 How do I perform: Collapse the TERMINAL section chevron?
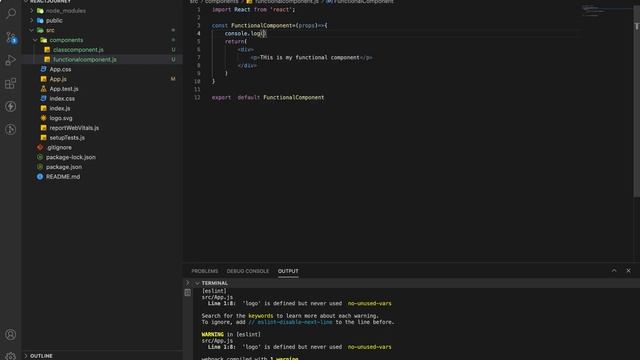[197, 283]
